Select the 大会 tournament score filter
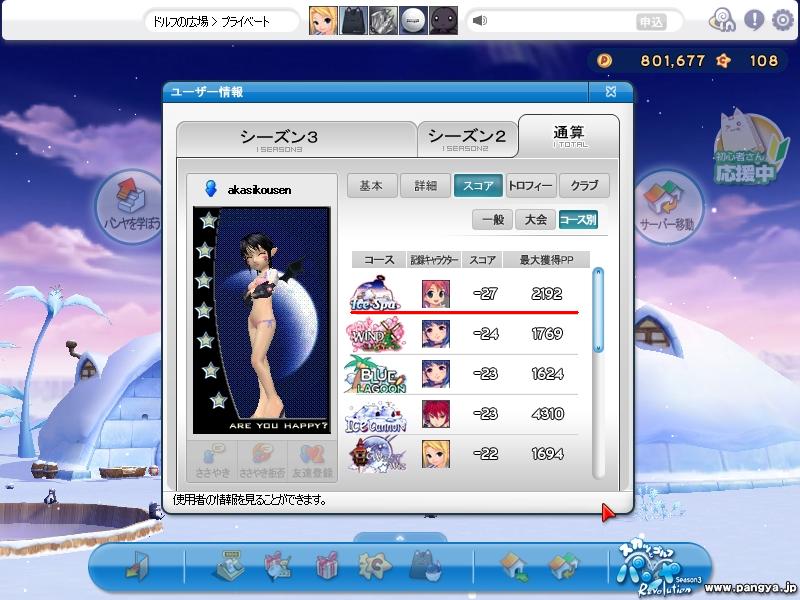 (536, 220)
